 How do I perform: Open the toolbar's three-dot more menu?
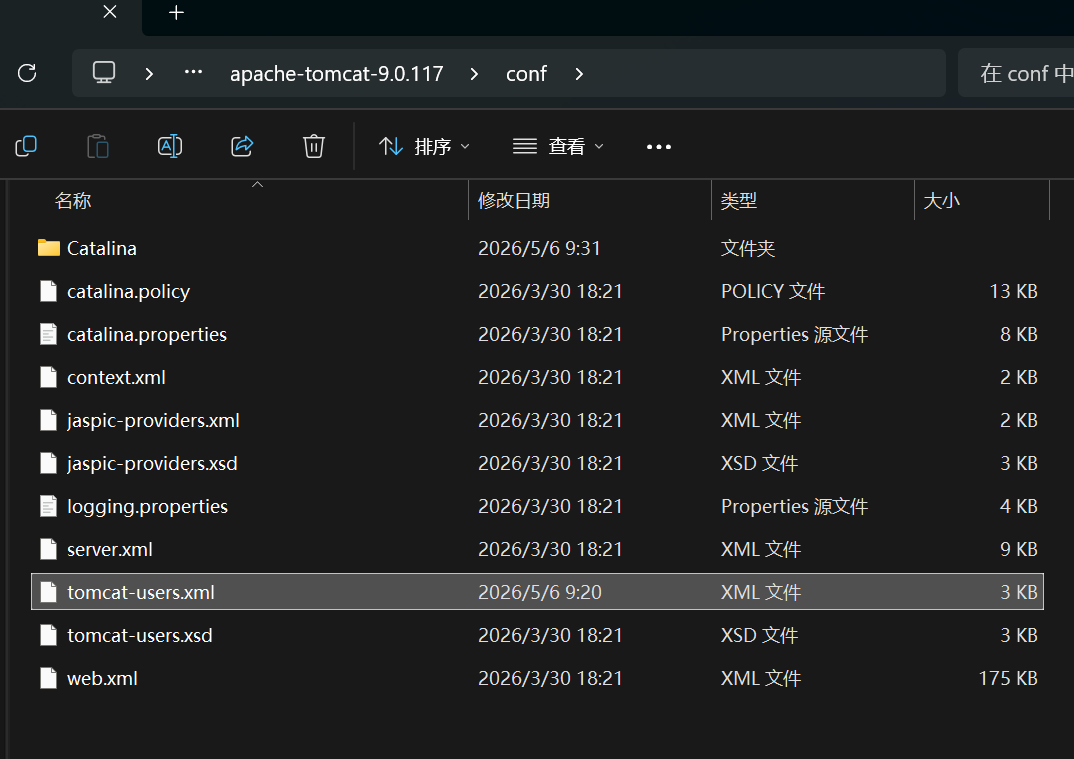659,147
